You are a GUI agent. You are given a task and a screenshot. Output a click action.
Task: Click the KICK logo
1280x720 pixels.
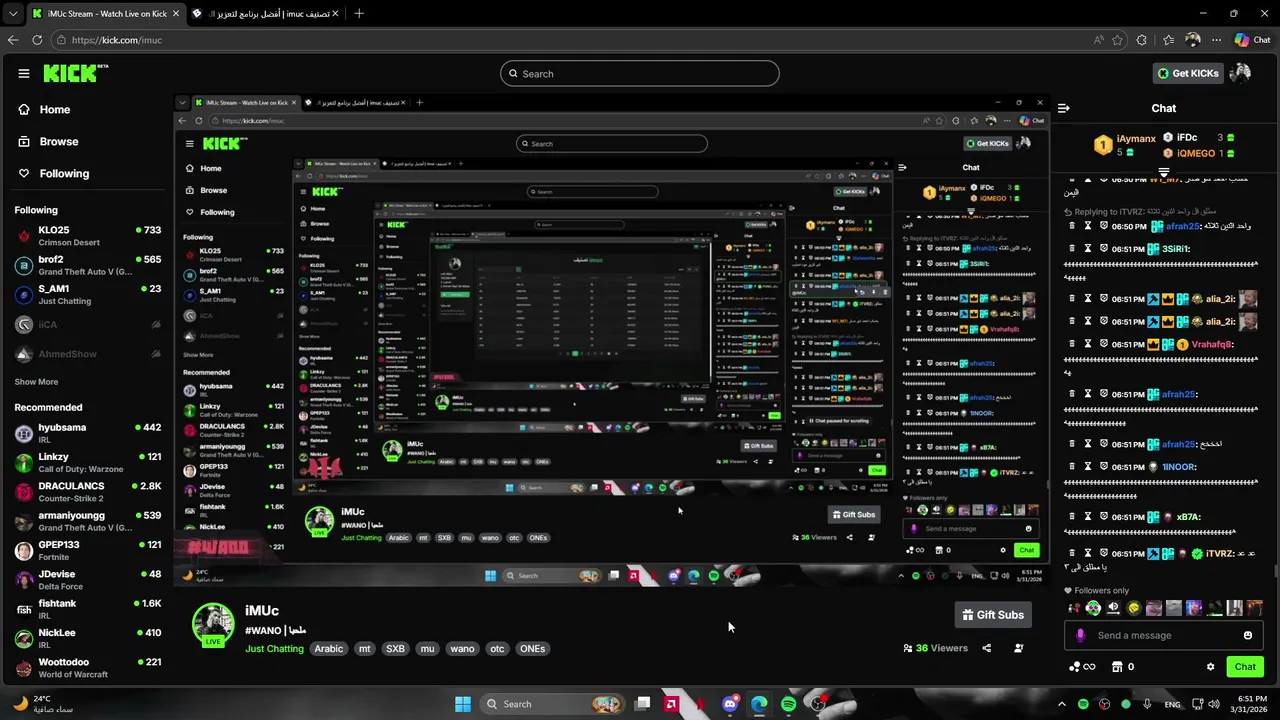(75, 73)
